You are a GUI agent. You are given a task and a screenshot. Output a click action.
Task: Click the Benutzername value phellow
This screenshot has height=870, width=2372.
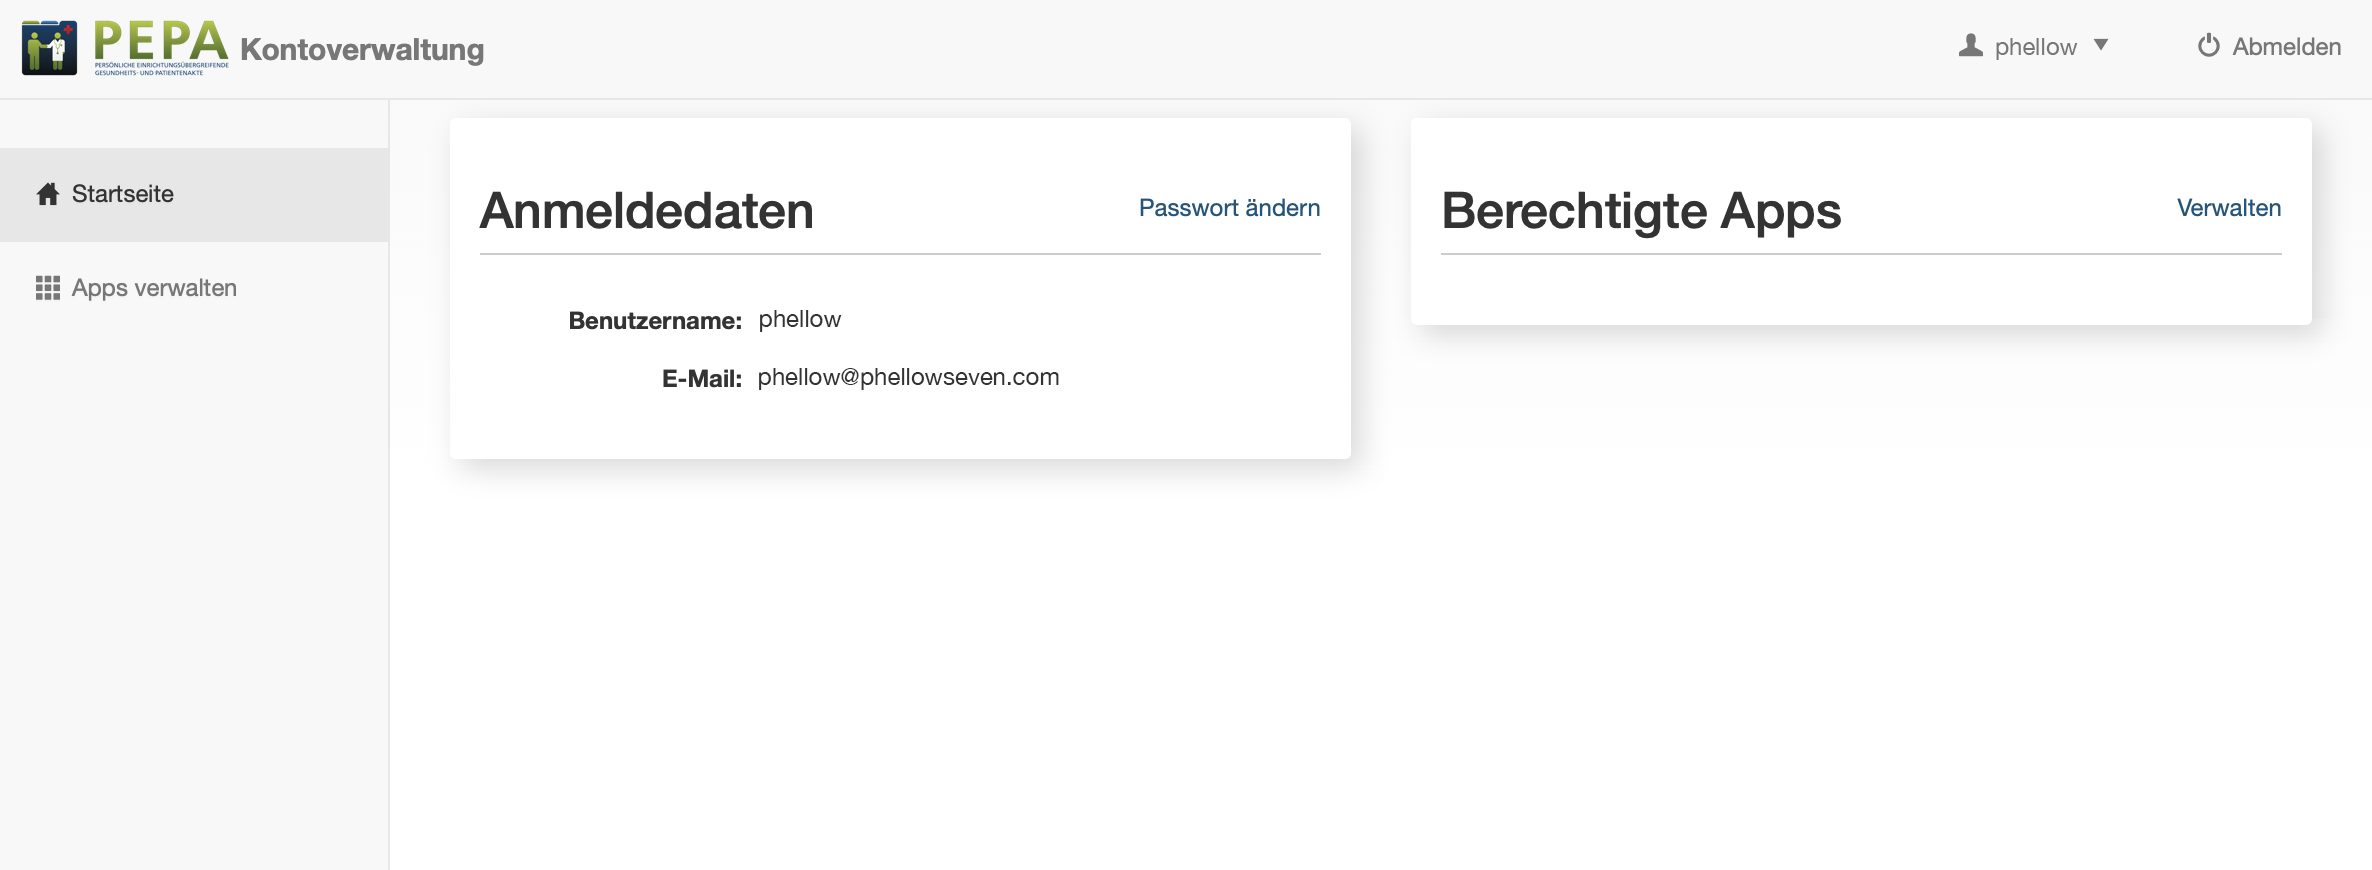[799, 319]
